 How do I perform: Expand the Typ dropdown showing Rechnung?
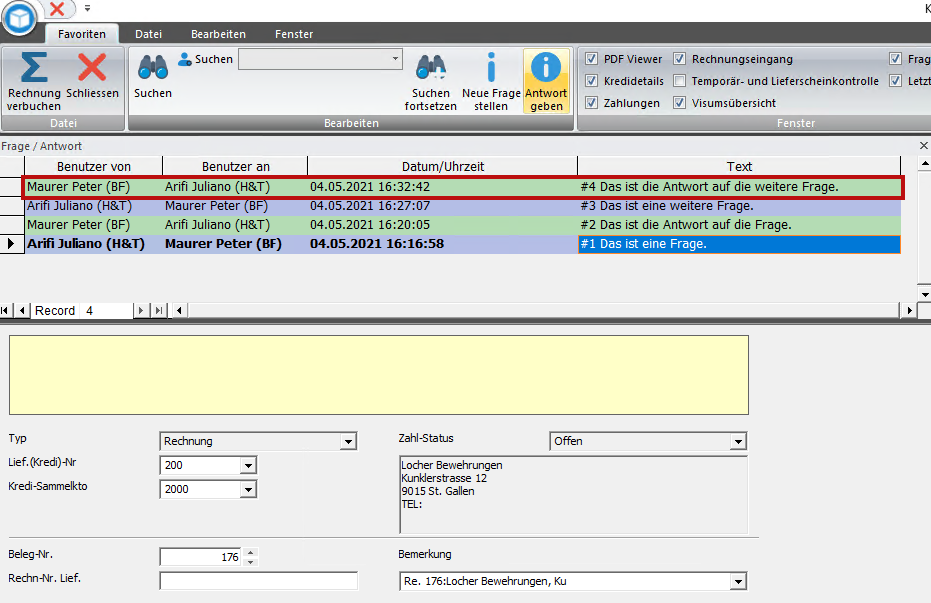(348, 442)
